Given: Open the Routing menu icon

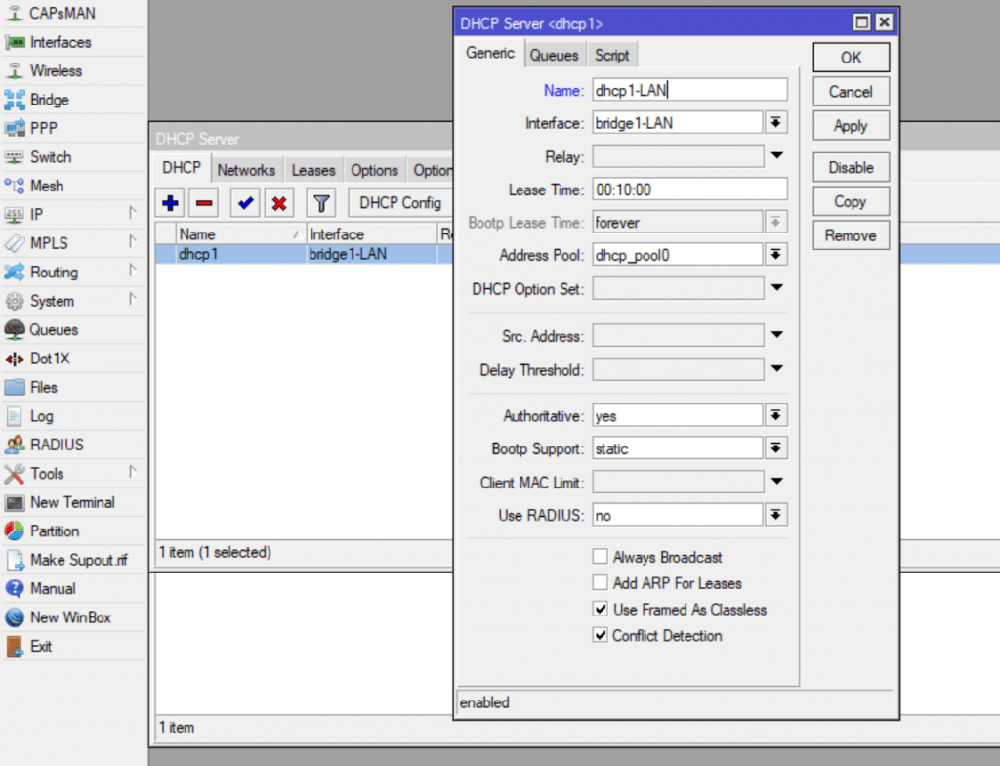Looking at the screenshot, I should pyautogui.click(x=15, y=272).
